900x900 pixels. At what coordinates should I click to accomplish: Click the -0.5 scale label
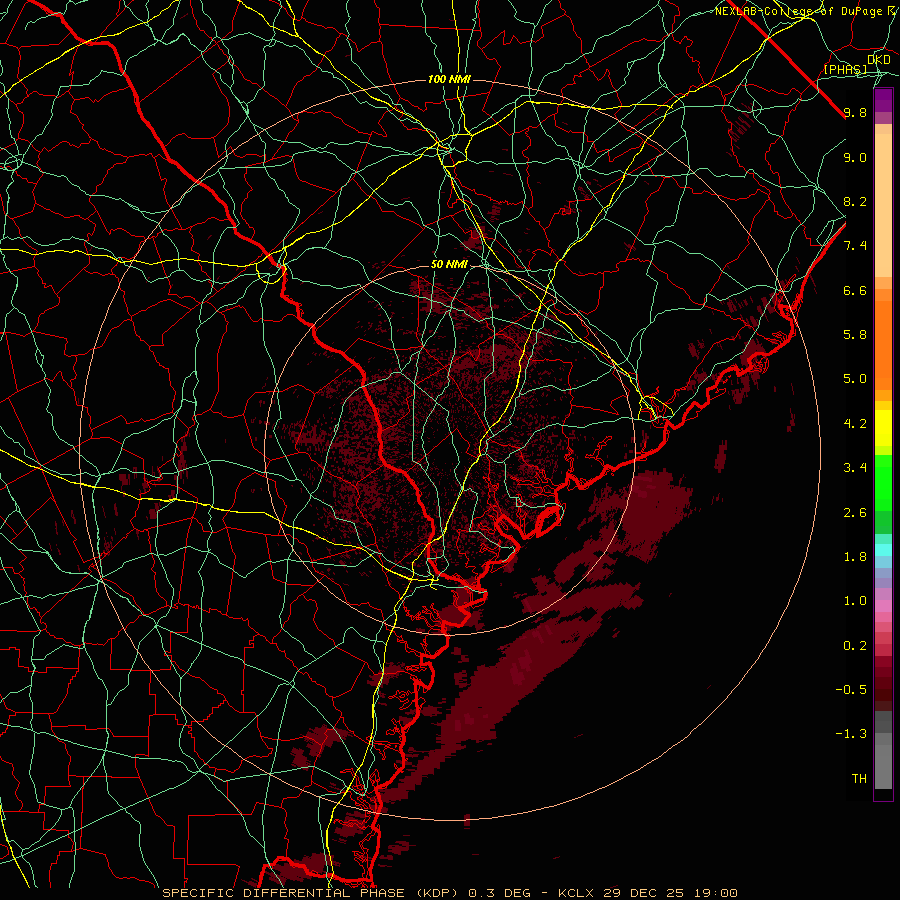click(851, 690)
